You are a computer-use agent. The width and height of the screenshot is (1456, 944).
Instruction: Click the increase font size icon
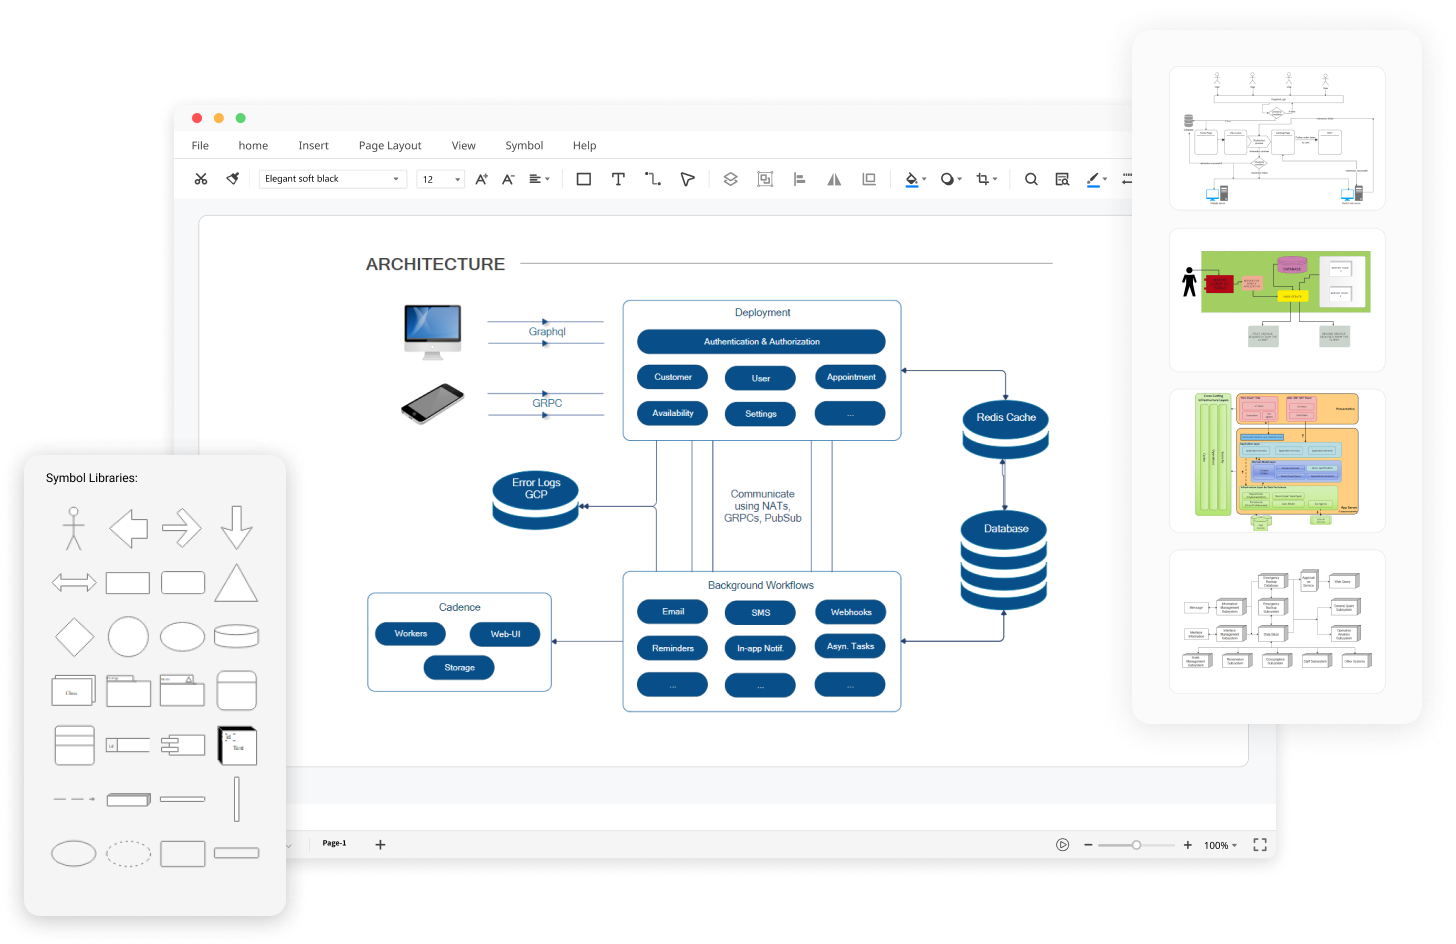pyautogui.click(x=481, y=179)
